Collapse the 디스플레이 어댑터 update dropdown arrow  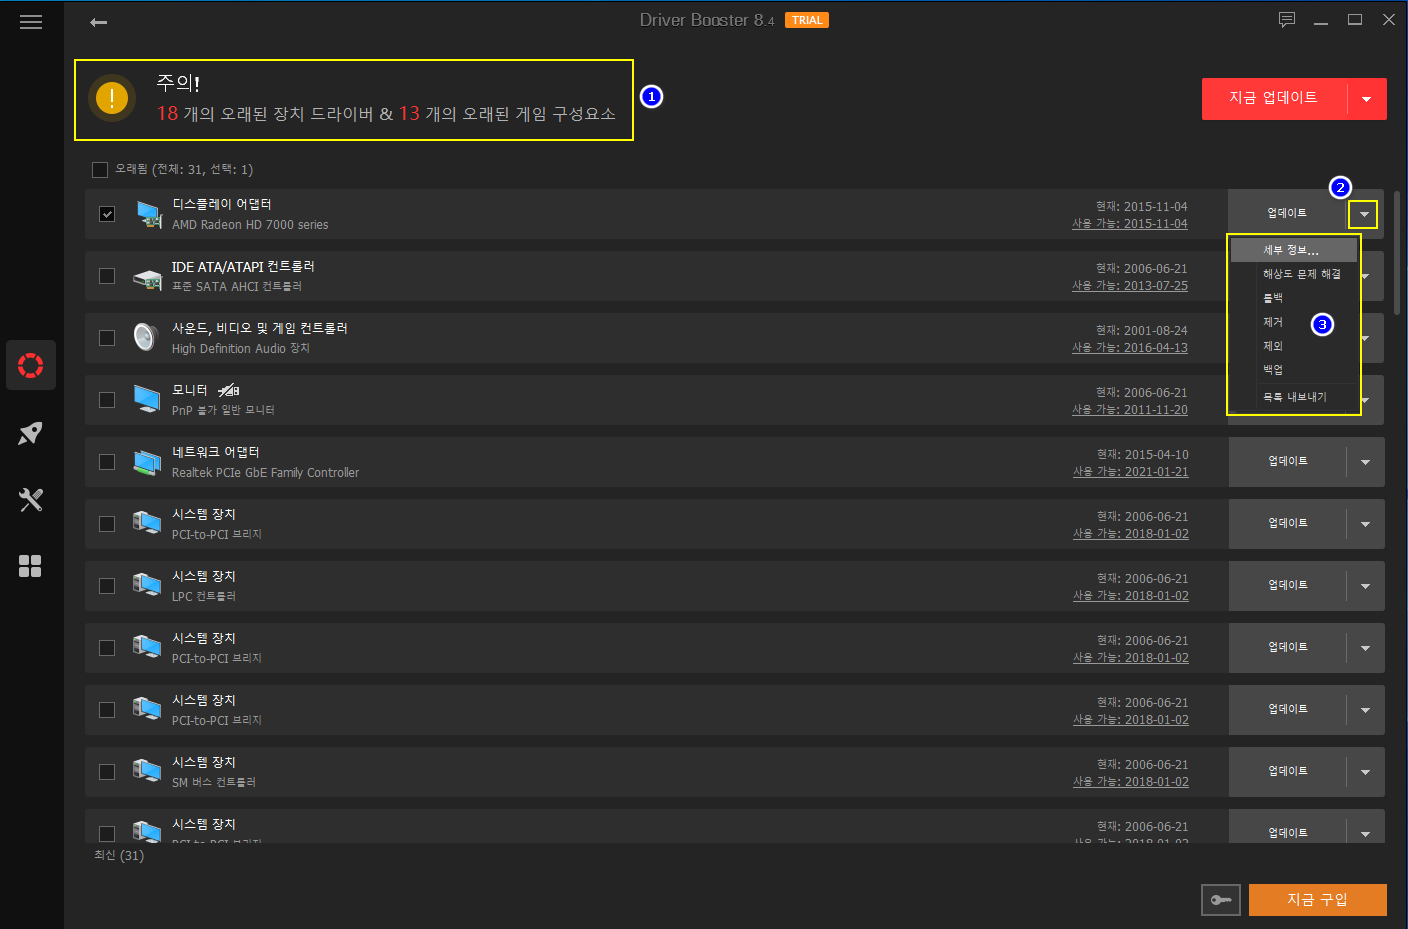1364,214
